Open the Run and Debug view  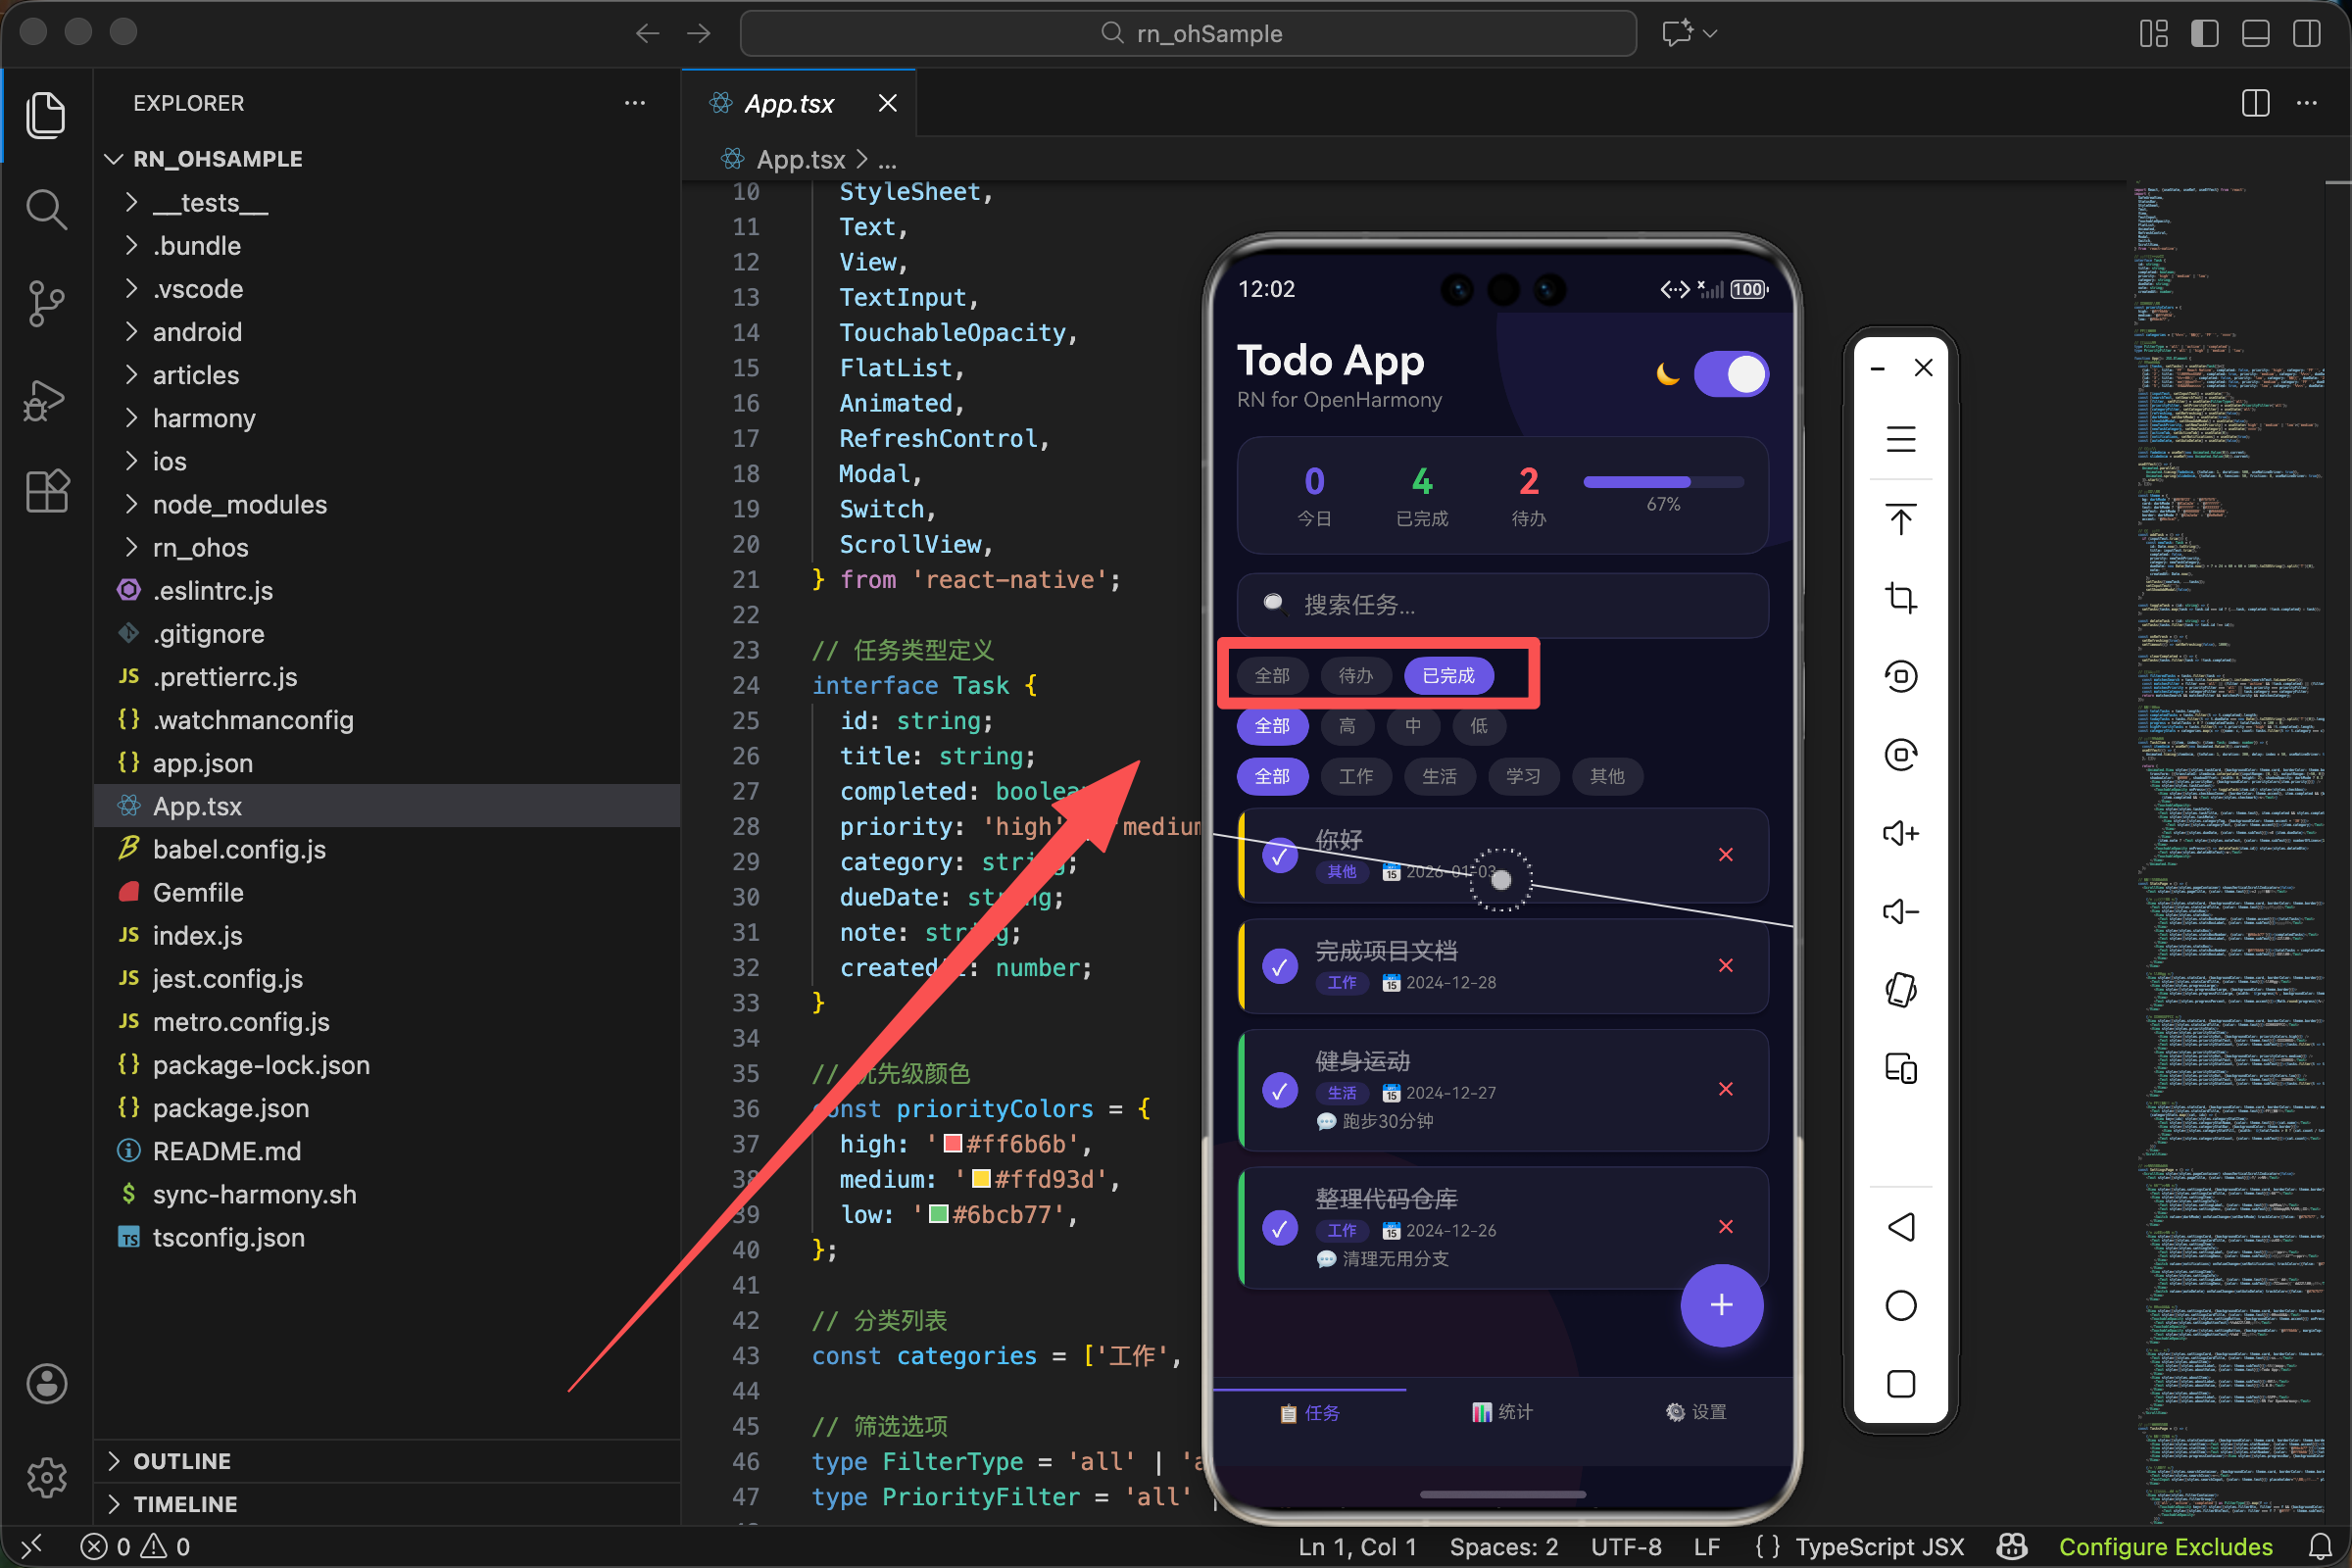(46, 399)
